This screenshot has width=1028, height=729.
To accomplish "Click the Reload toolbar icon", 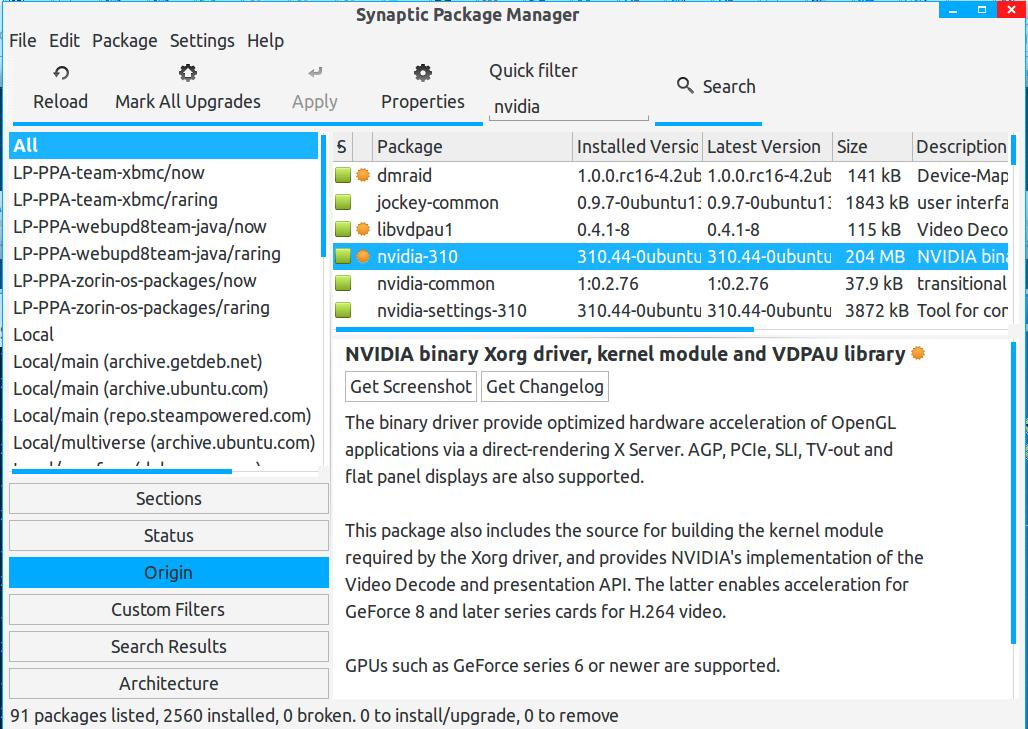I will [60, 73].
